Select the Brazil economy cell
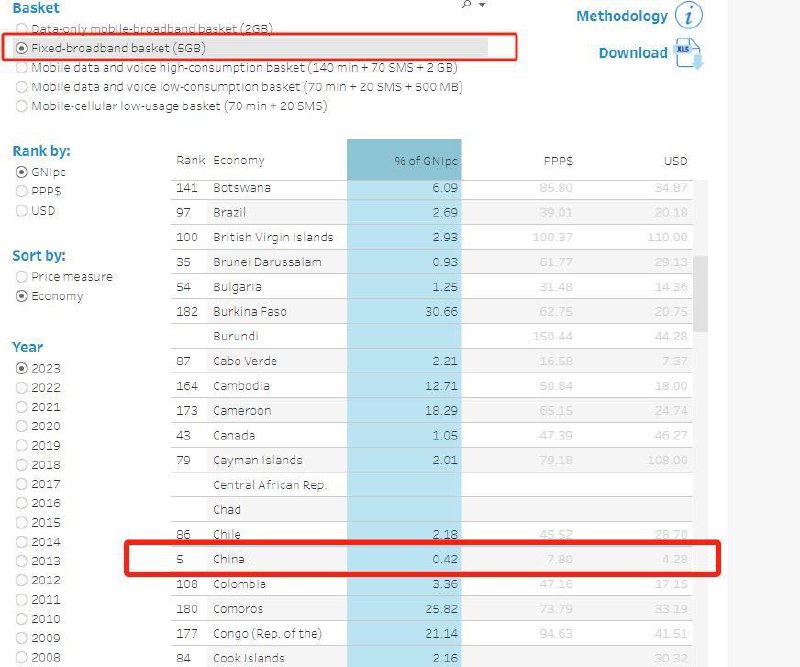The width and height of the screenshot is (800, 667). point(230,212)
